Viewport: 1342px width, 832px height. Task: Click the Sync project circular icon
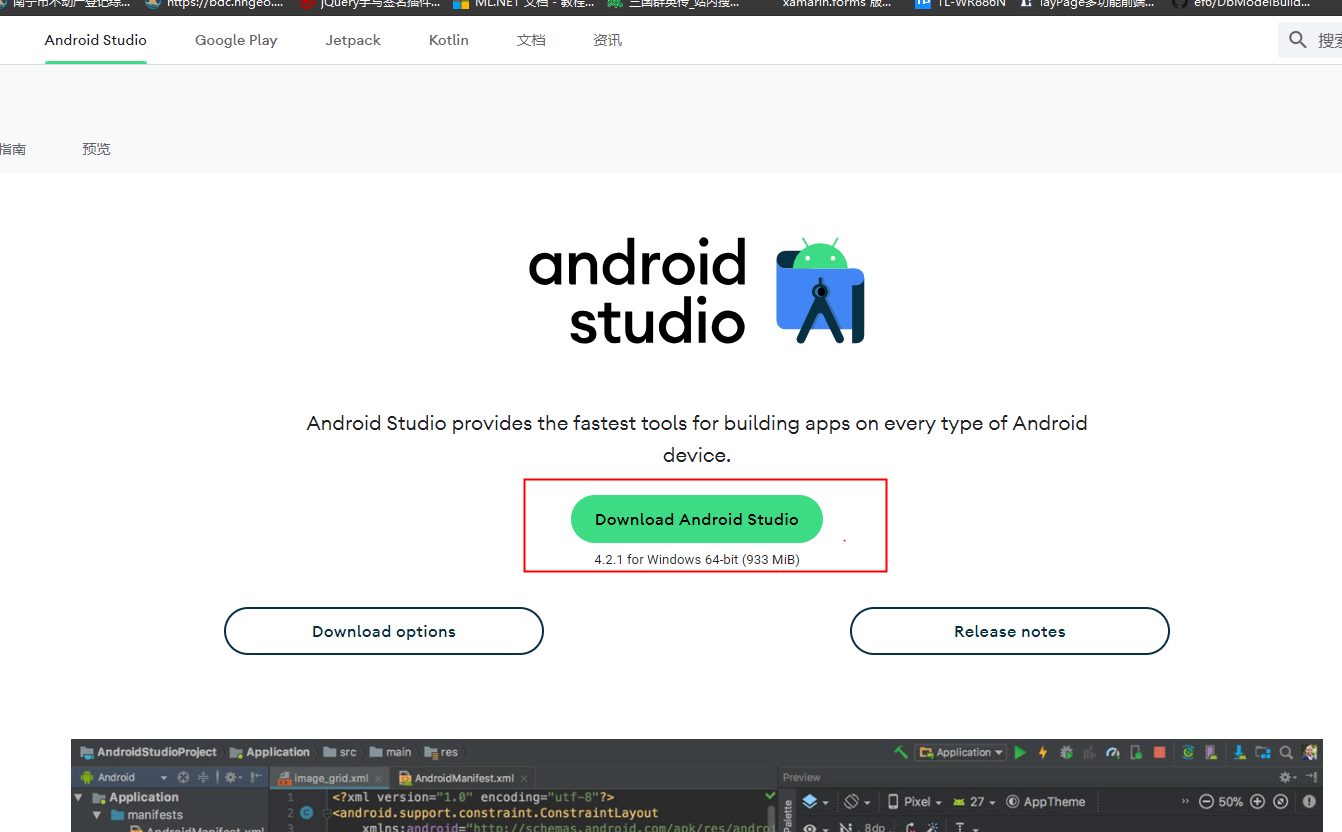coord(1188,752)
